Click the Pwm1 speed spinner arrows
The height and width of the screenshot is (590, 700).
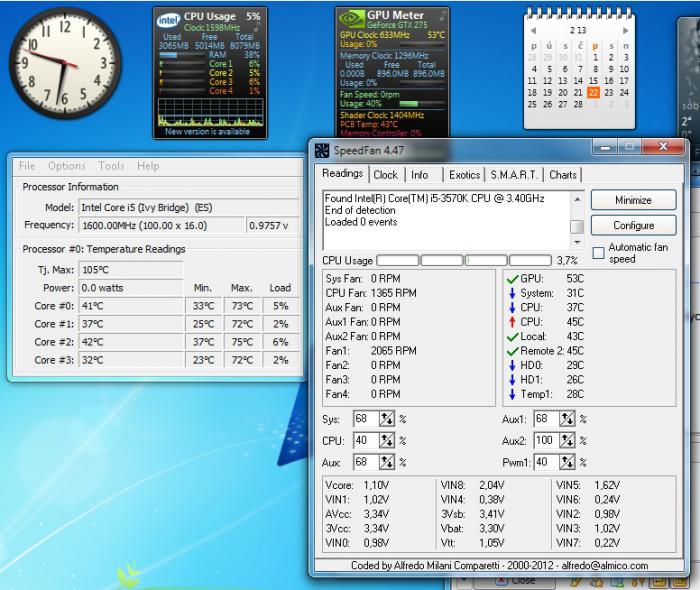point(567,462)
